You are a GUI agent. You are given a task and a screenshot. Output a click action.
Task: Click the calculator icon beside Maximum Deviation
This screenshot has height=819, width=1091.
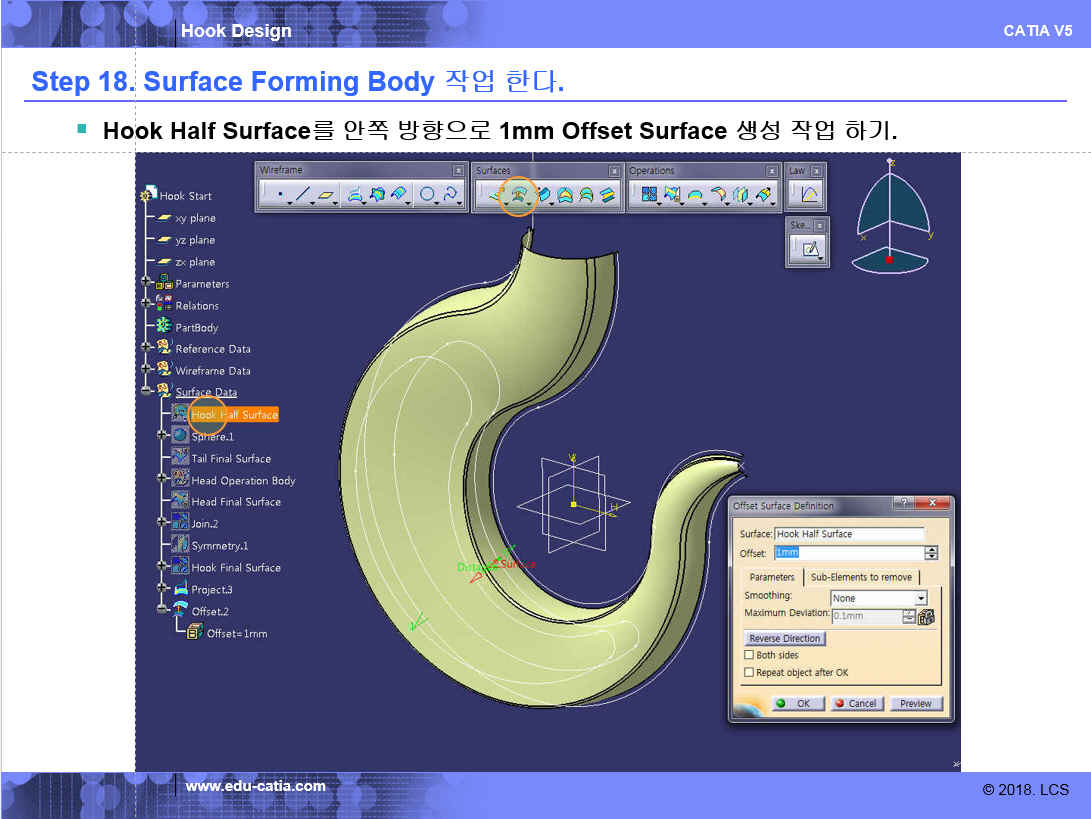tap(926, 617)
